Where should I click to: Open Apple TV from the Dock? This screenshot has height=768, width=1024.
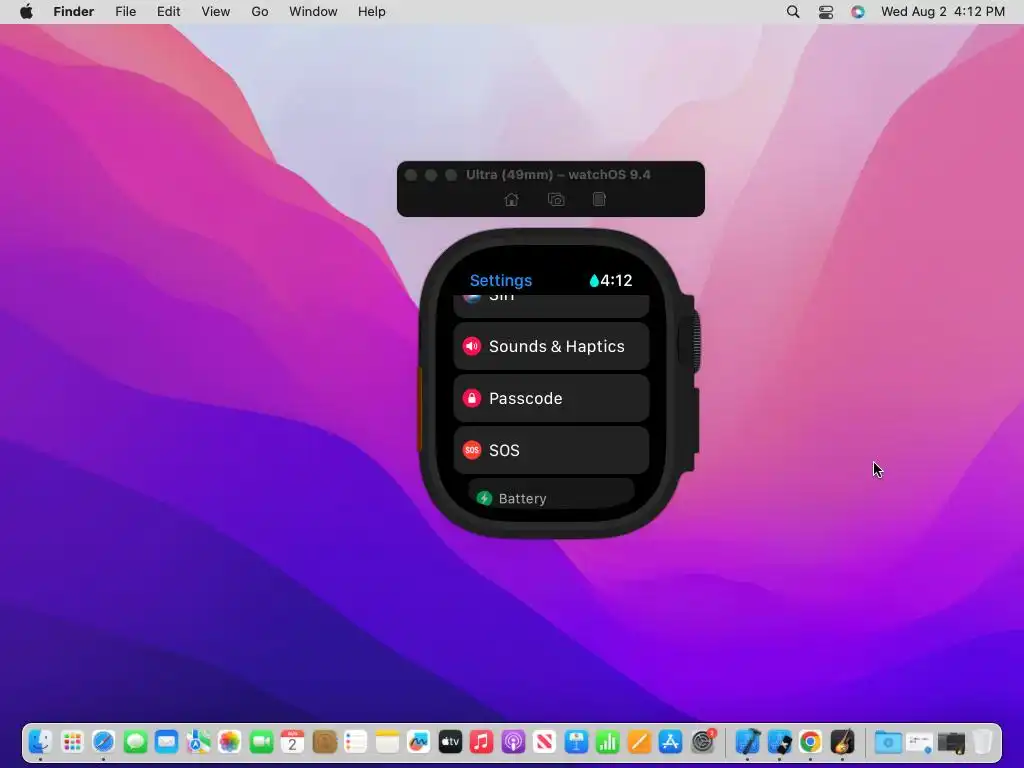[x=451, y=742]
